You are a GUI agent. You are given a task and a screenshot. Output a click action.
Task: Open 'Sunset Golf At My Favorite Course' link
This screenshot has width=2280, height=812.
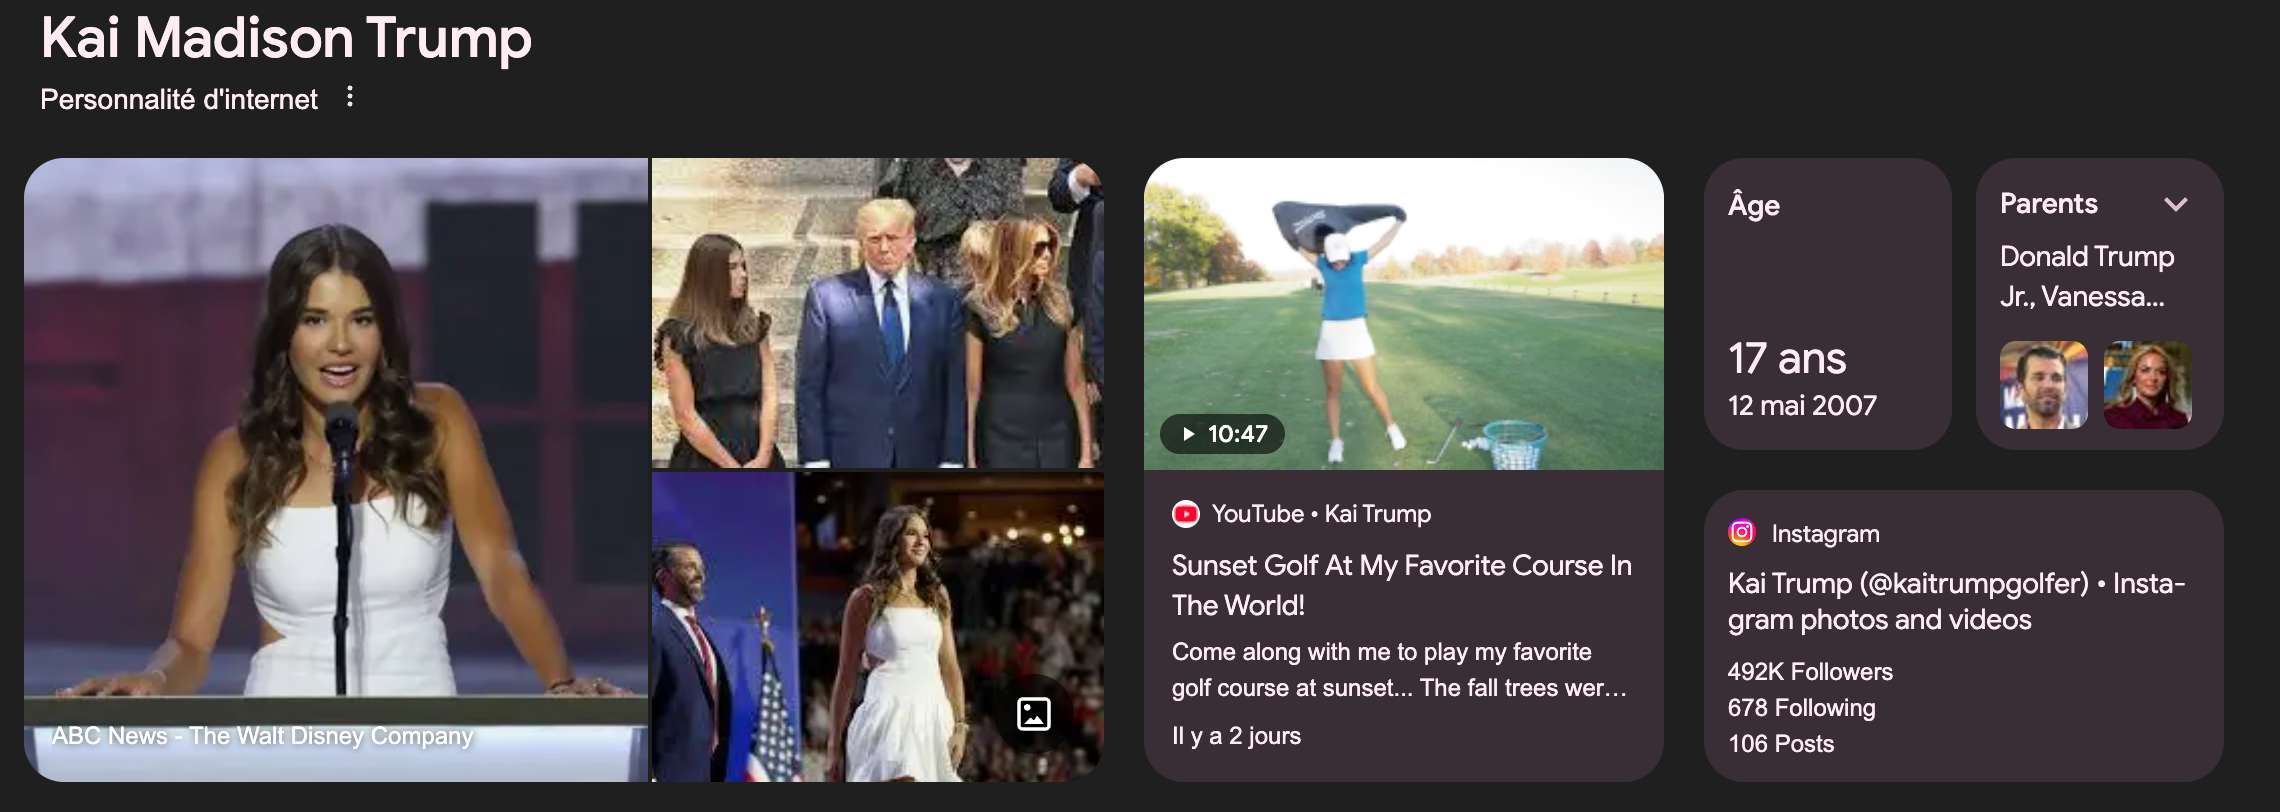[1401, 585]
